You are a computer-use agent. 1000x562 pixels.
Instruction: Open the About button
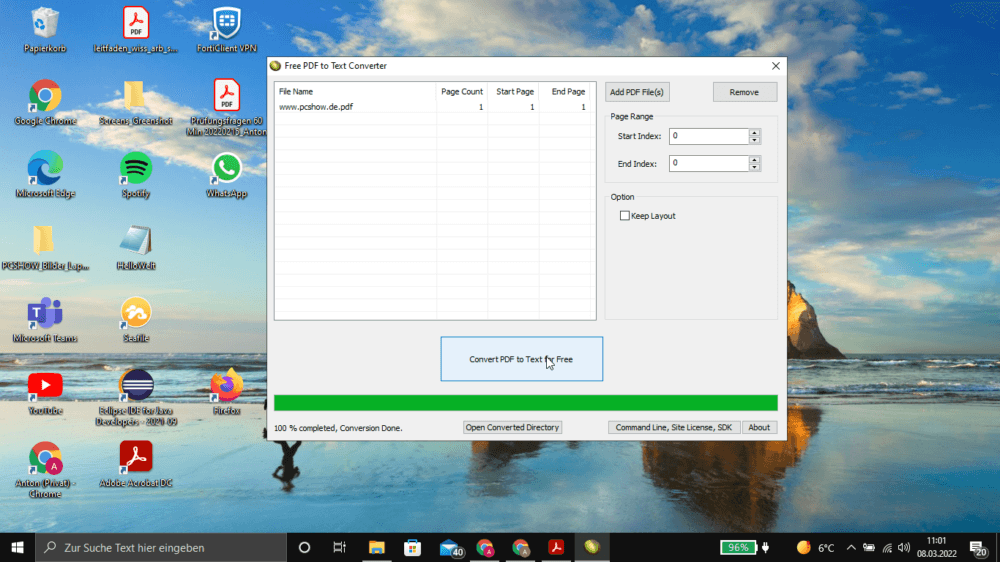click(759, 427)
